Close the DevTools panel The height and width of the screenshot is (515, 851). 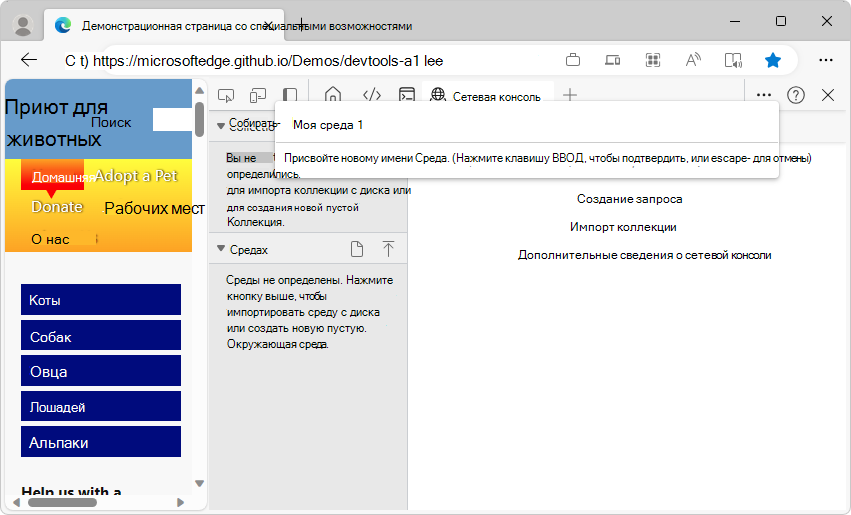[828, 95]
